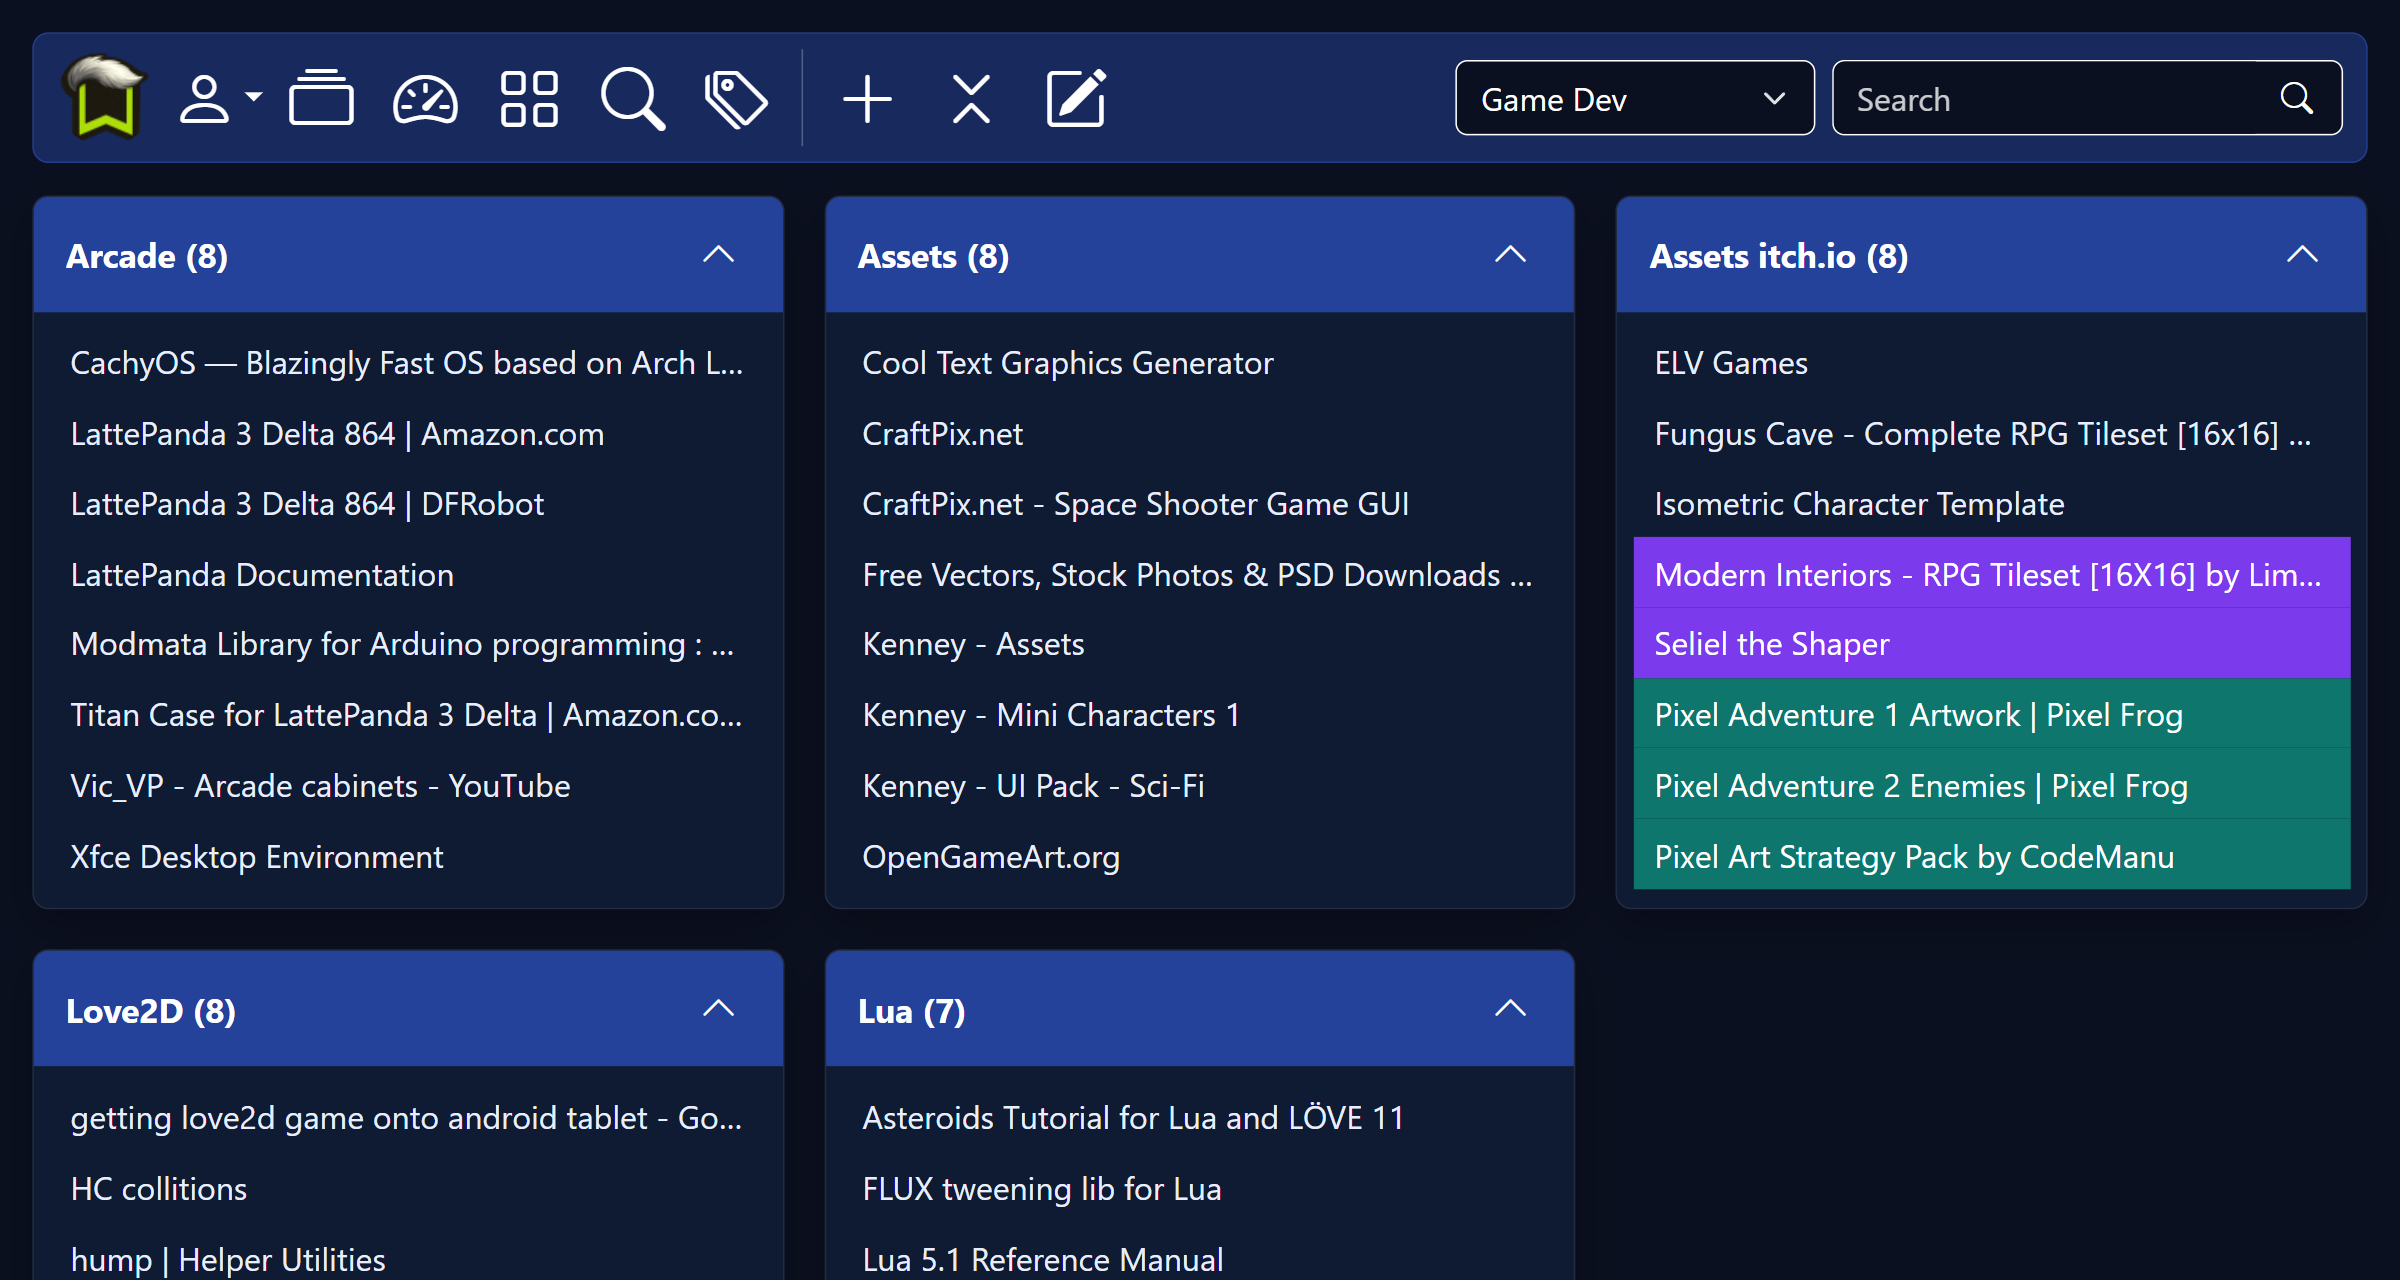Click the large magnifier icon in toolbar
This screenshot has width=2400, height=1280.
pos(632,99)
